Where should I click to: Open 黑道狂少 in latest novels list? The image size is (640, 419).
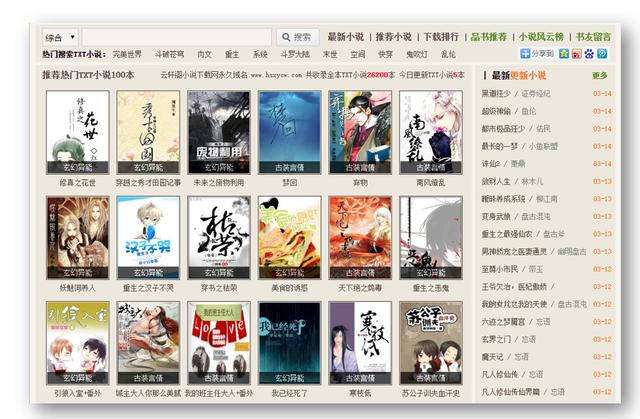[499, 93]
